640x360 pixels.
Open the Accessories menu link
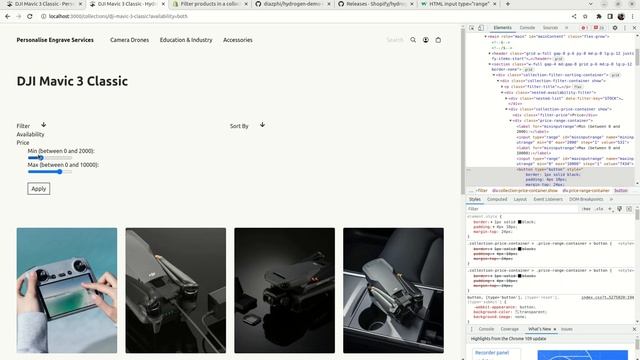(238, 40)
